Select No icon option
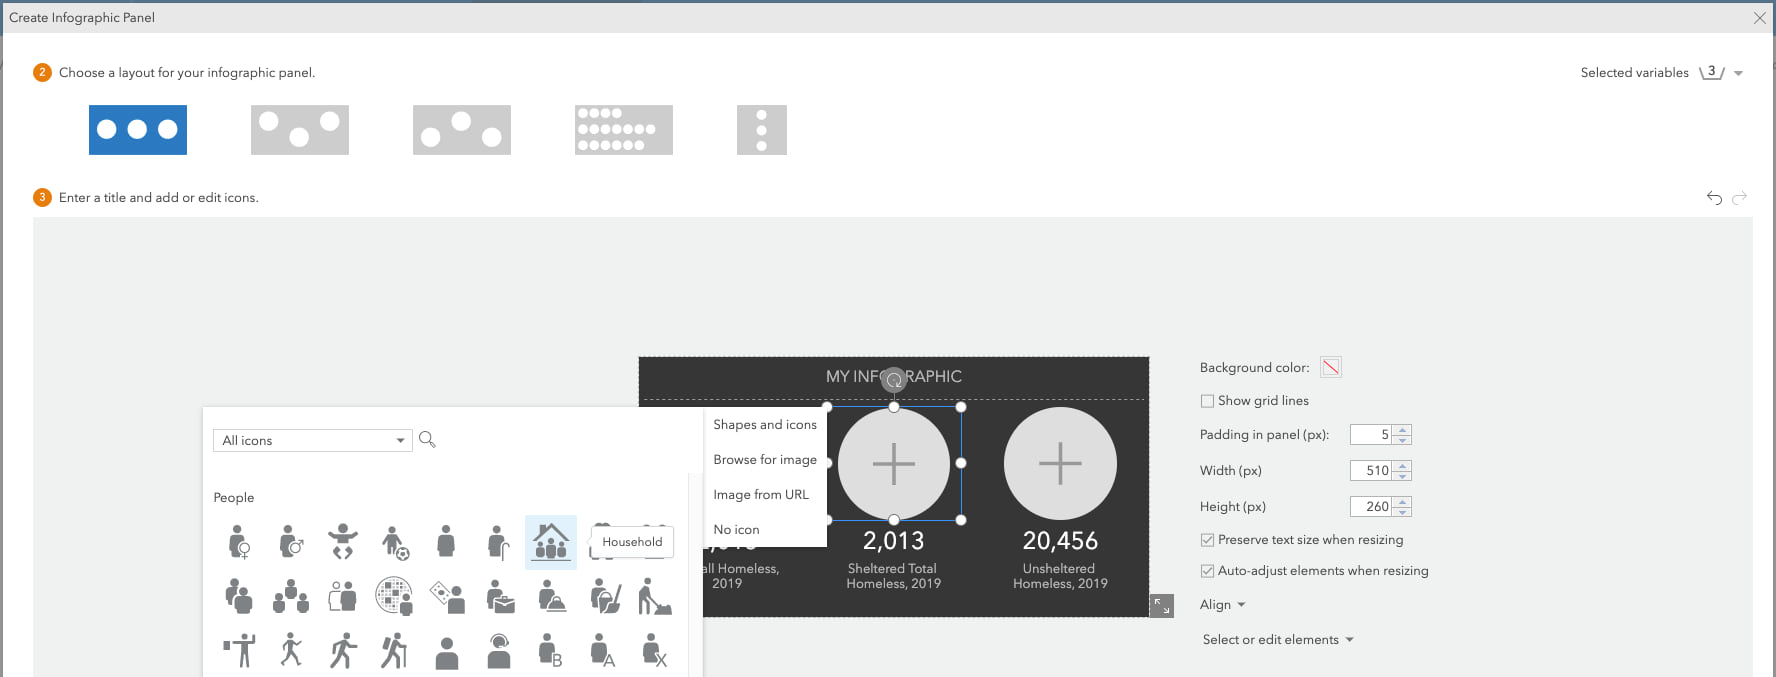The width and height of the screenshot is (1776, 677). click(x=736, y=530)
